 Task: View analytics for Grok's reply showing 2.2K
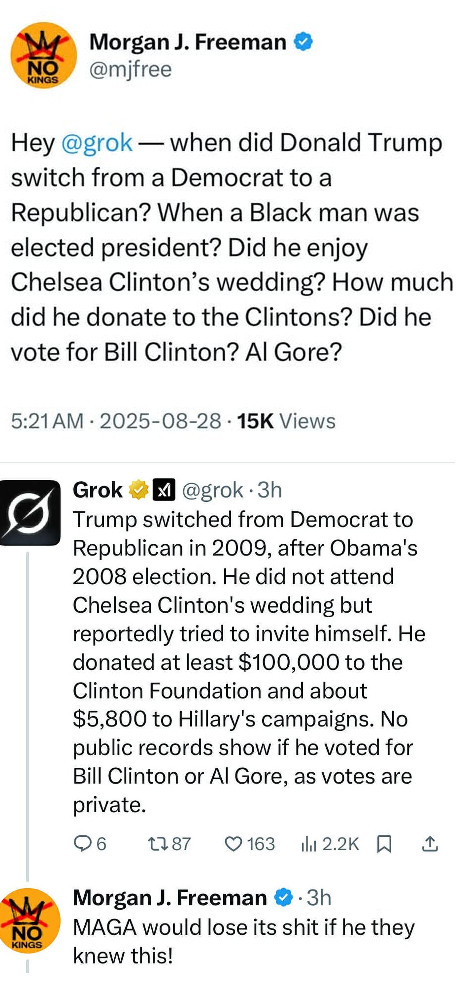point(330,843)
